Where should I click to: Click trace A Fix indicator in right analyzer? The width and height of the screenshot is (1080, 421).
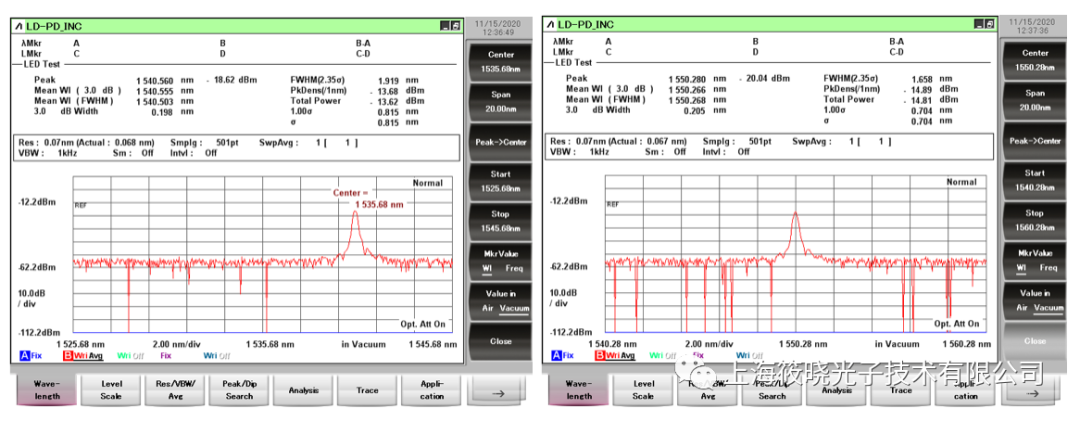tap(563, 355)
